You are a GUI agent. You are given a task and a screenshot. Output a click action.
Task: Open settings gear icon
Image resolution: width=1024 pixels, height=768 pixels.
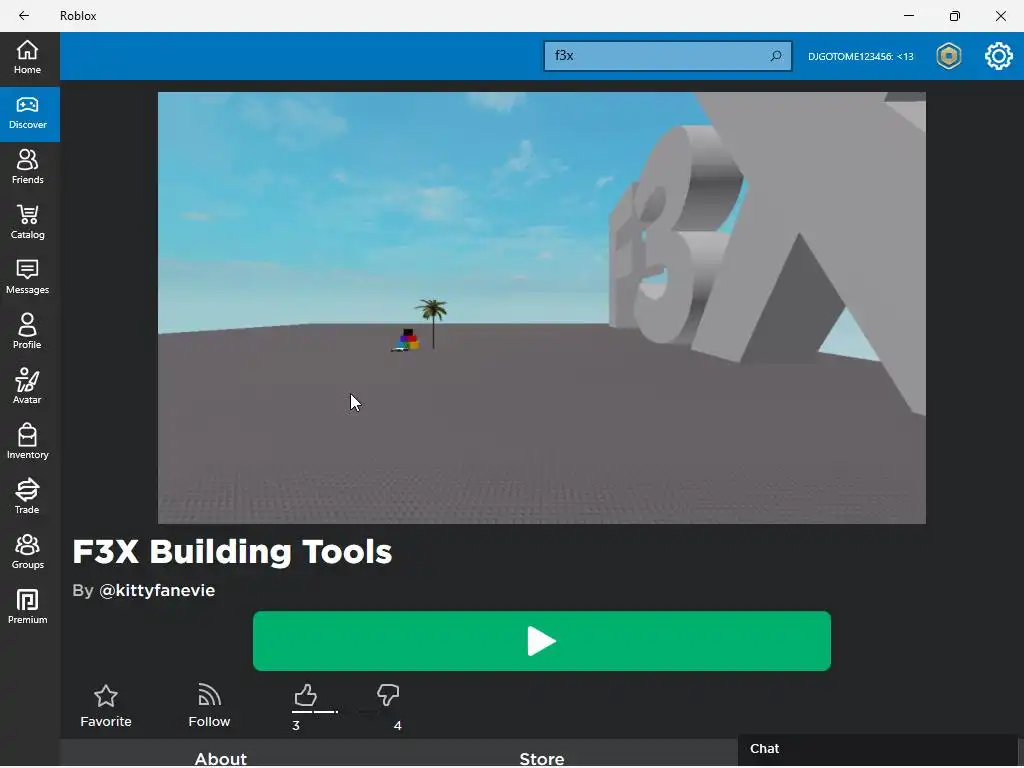coord(999,56)
